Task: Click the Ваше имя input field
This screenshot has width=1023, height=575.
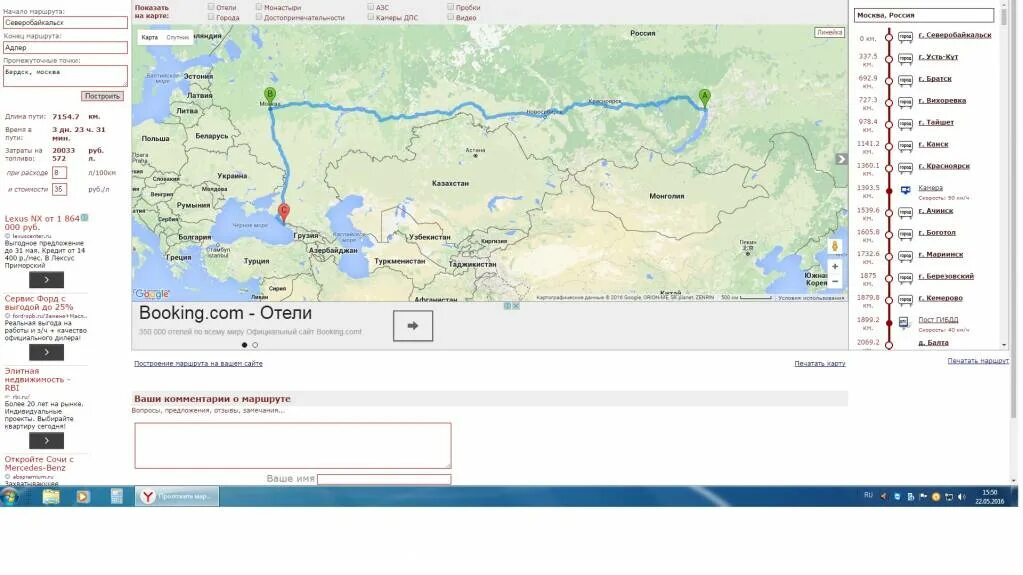Action: tap(384, 479)
